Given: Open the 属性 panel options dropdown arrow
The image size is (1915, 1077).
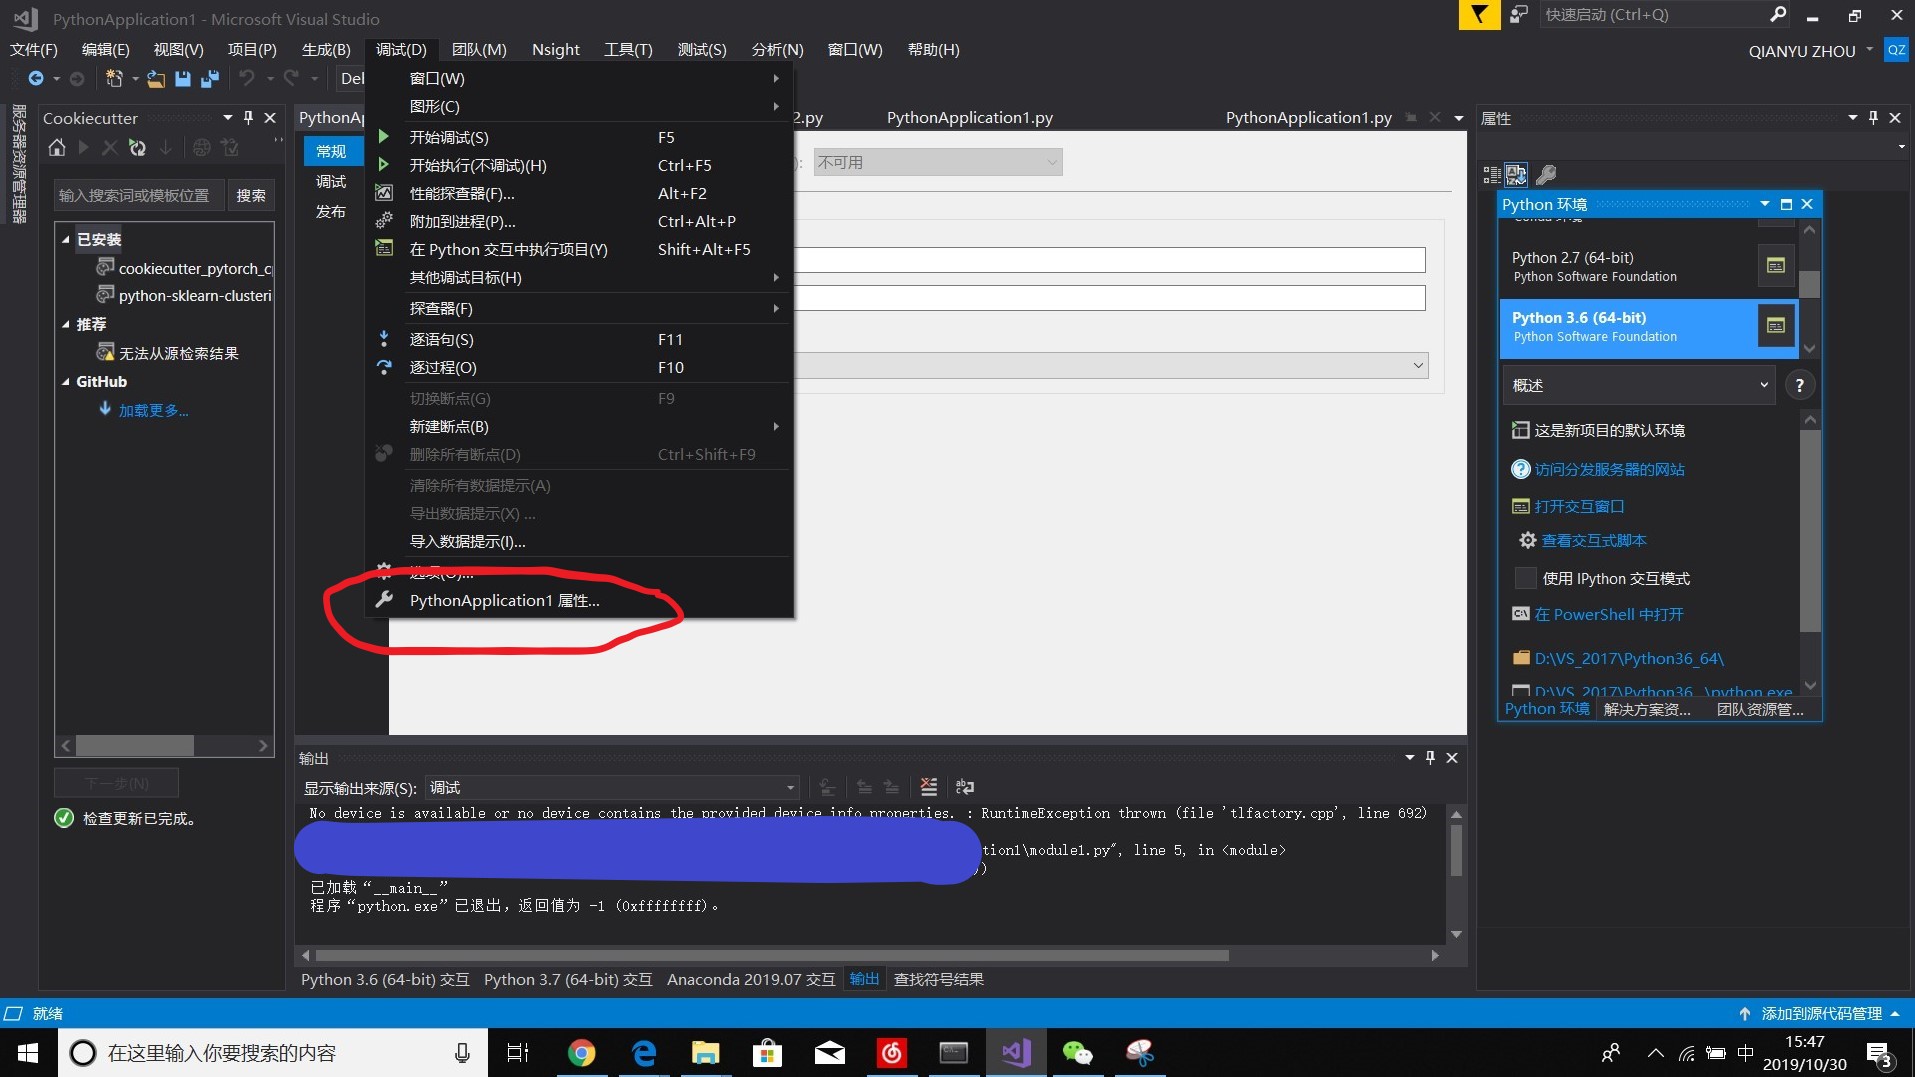Looking at the screenshot, I should [1852, 117].
